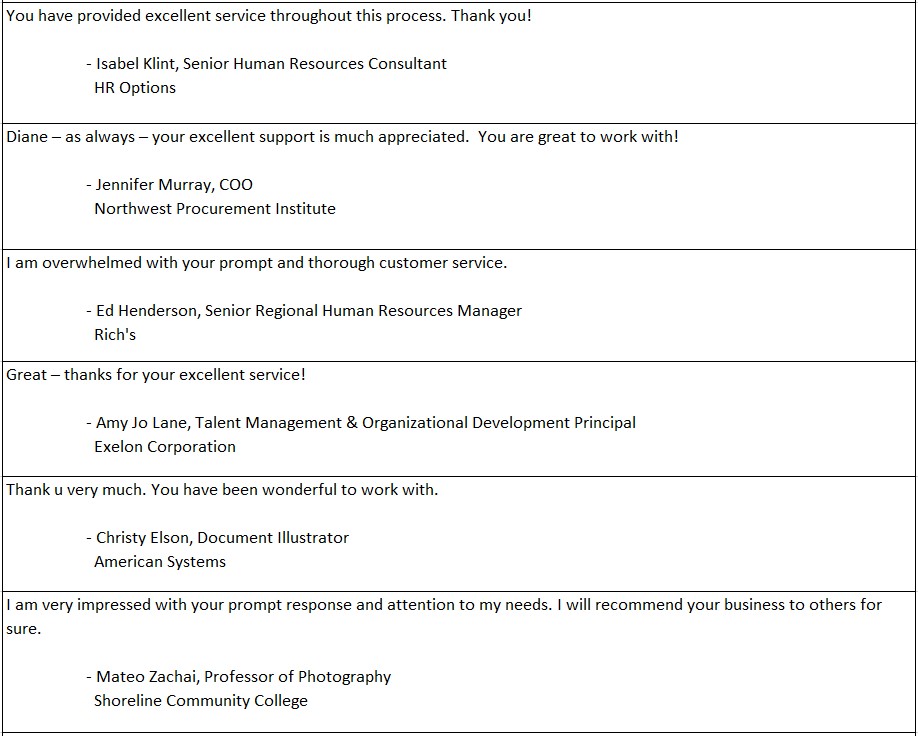
Task: Click the 'I am very impressed' testimonial sentence
Action: pyautogui.click(x=444, y=605)
